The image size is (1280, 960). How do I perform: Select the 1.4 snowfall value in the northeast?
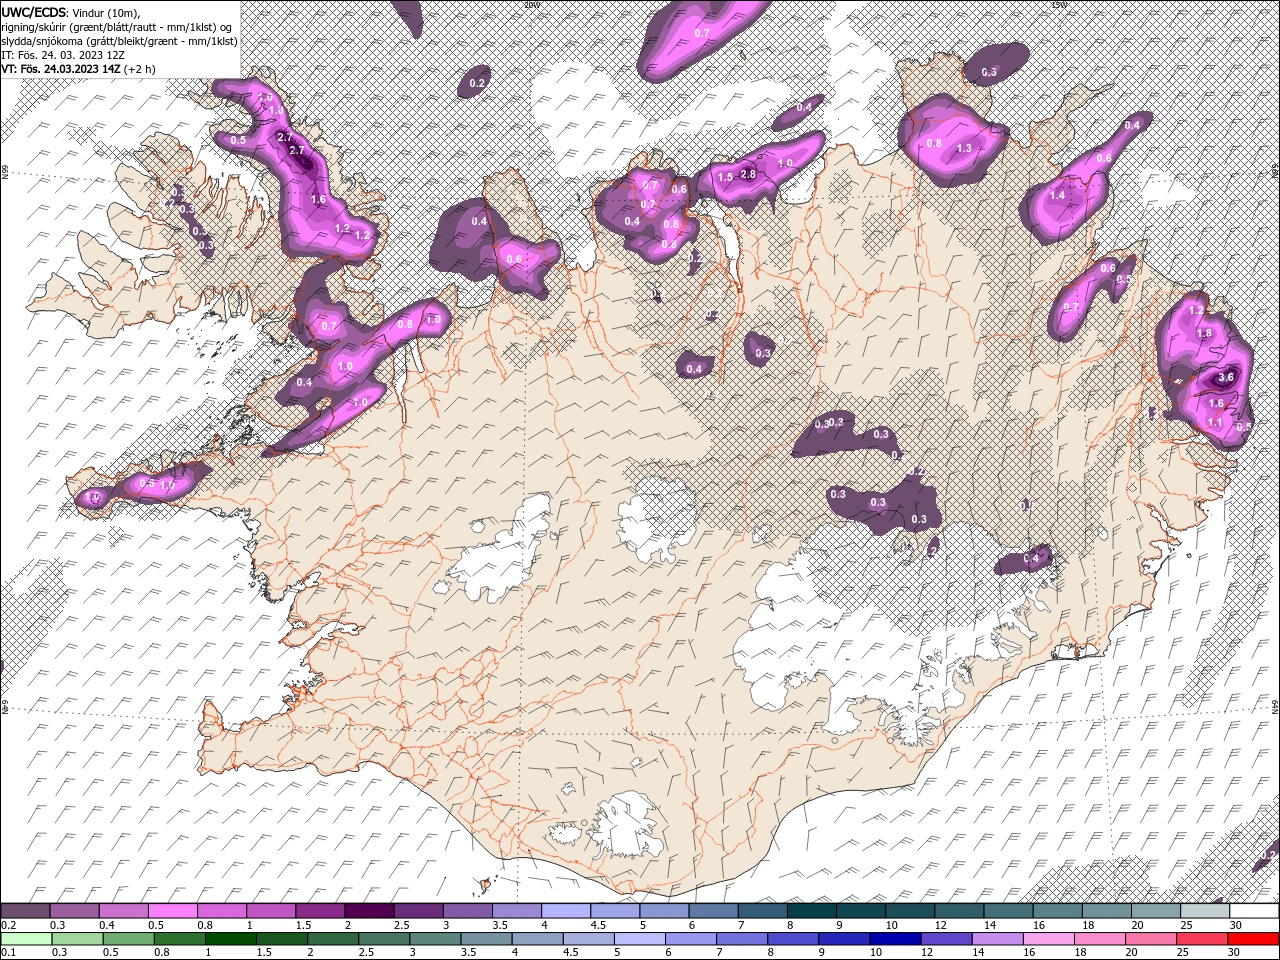(x=1058, y=195)
